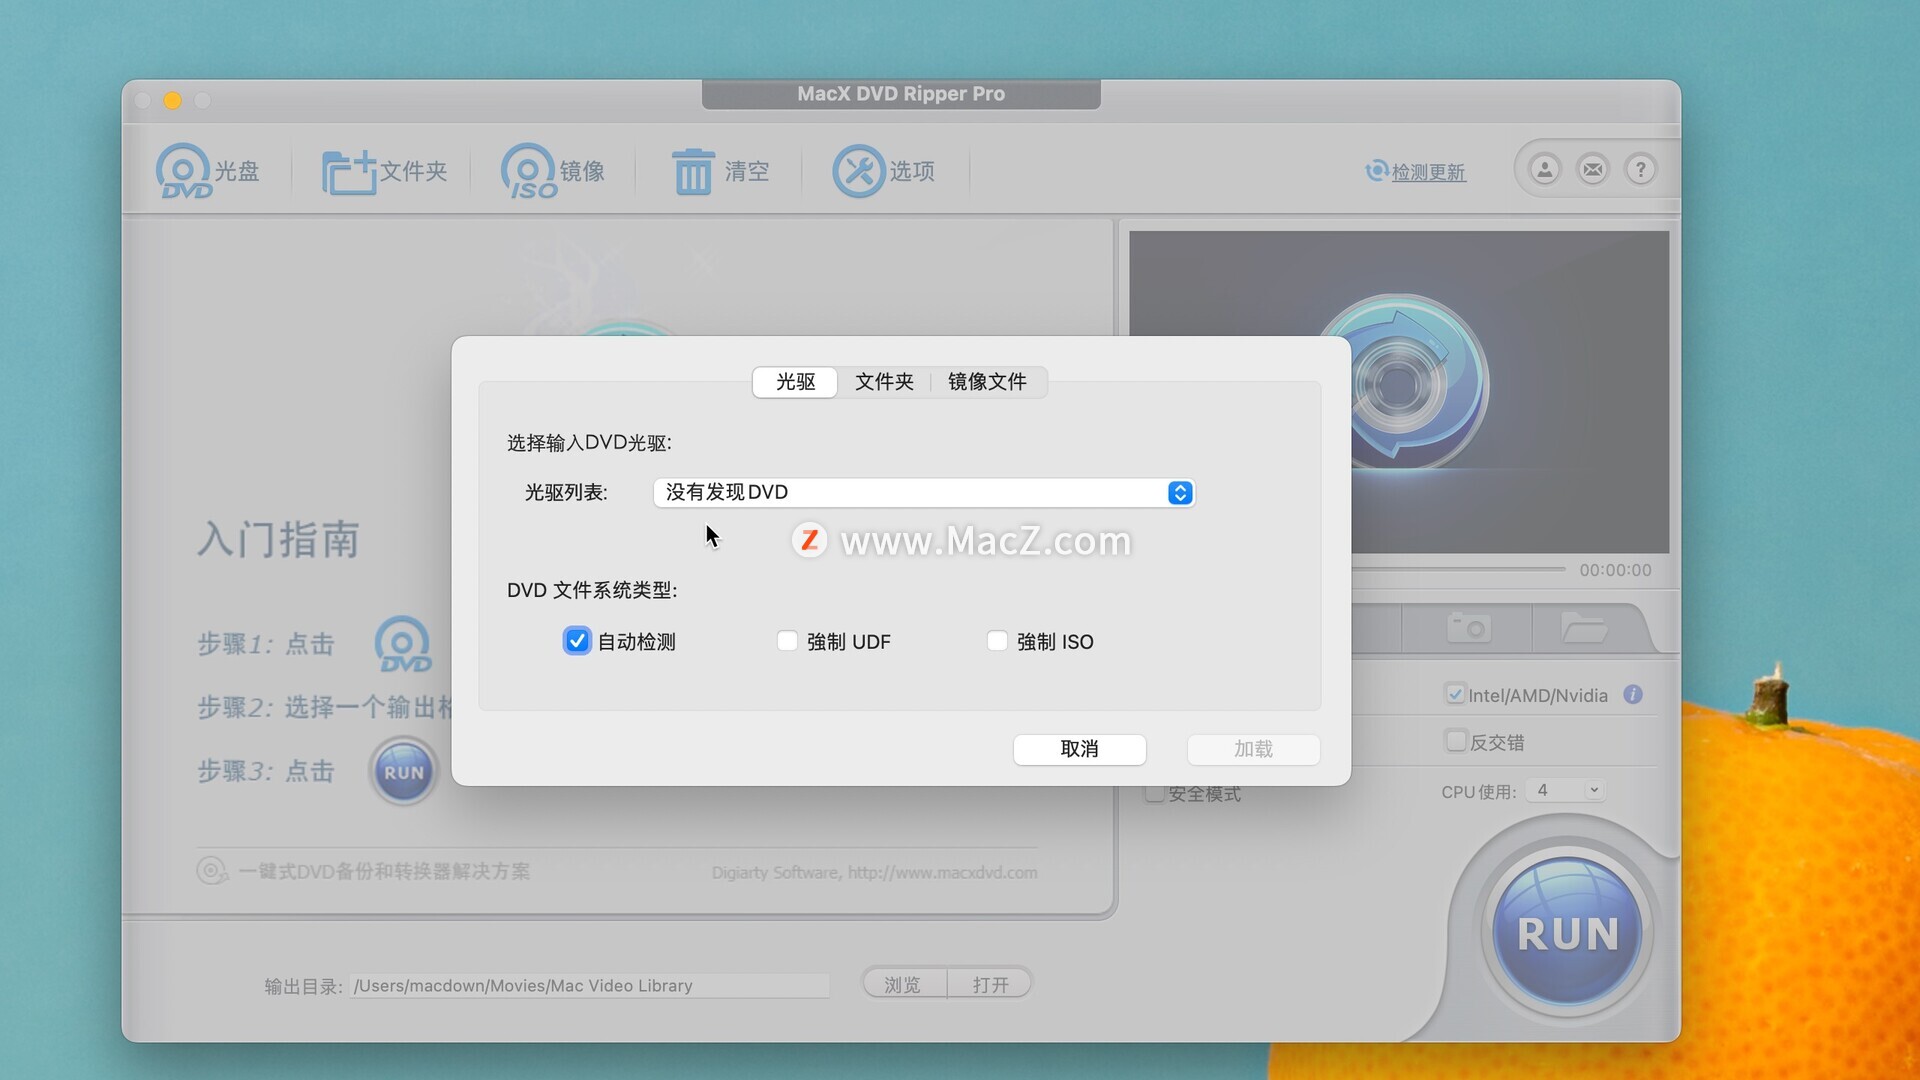1920x1080 pixels.
Task: Click the user account icon
Action: (x=1545, y=170)
